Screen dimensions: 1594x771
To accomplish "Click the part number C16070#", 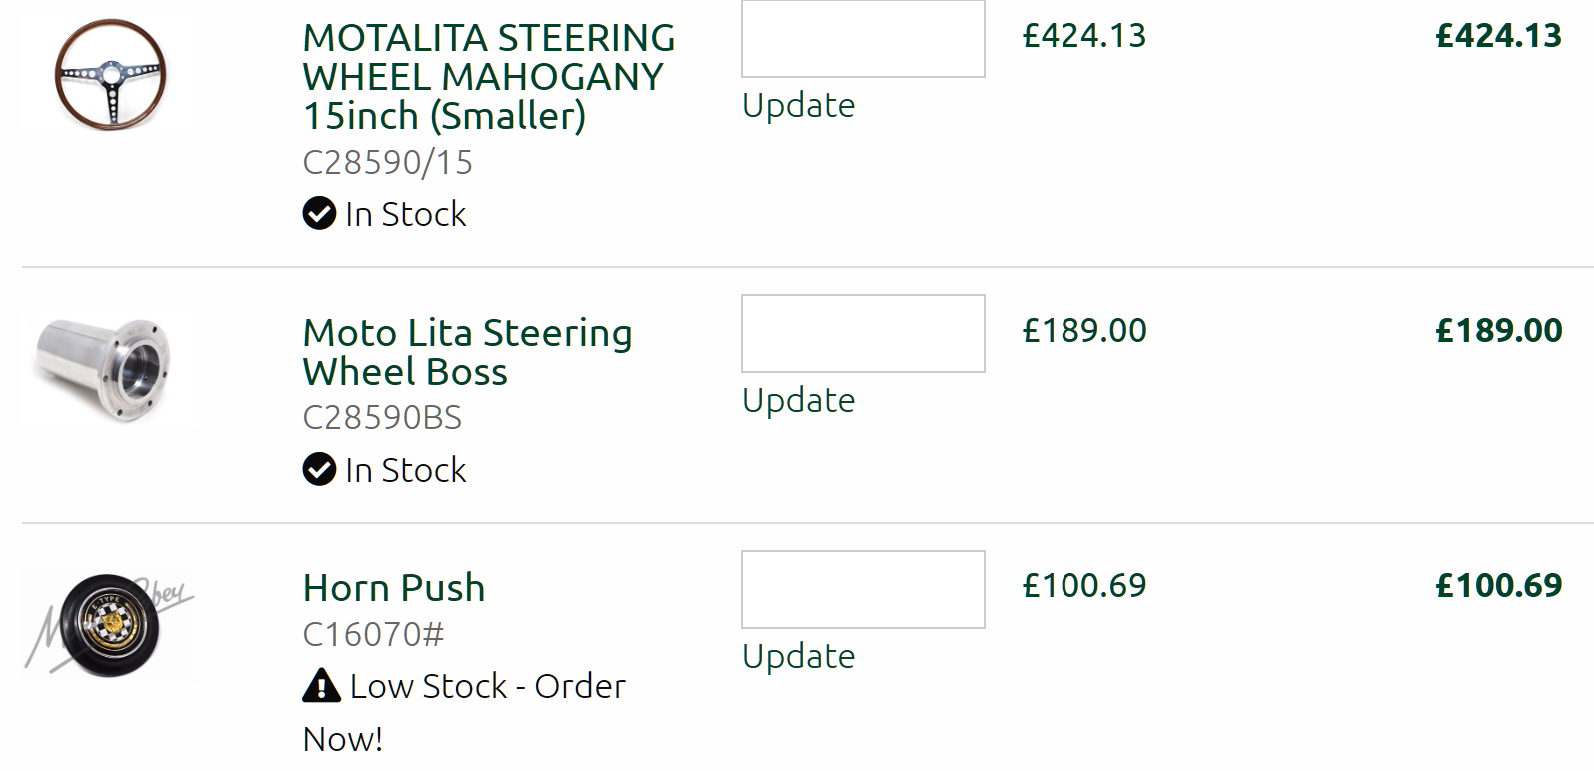I will click(373, 634).
